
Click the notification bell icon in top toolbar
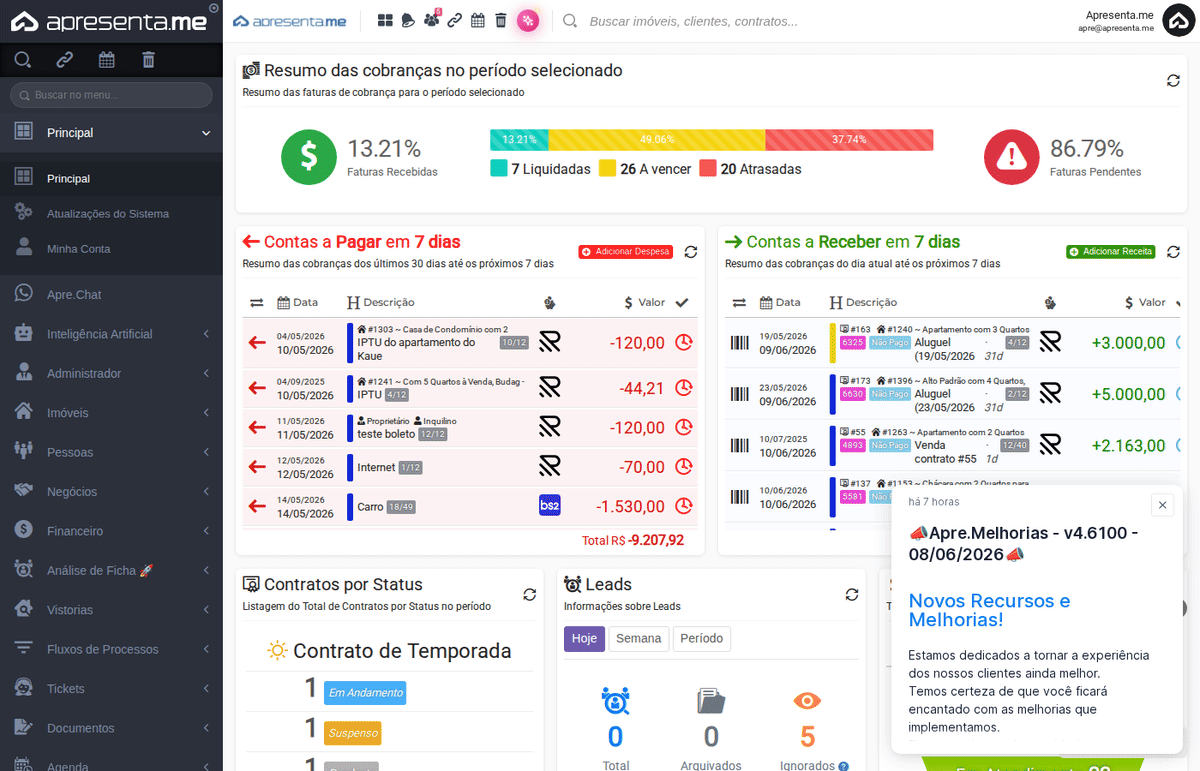pyautogui.click(x=408, y=20)
